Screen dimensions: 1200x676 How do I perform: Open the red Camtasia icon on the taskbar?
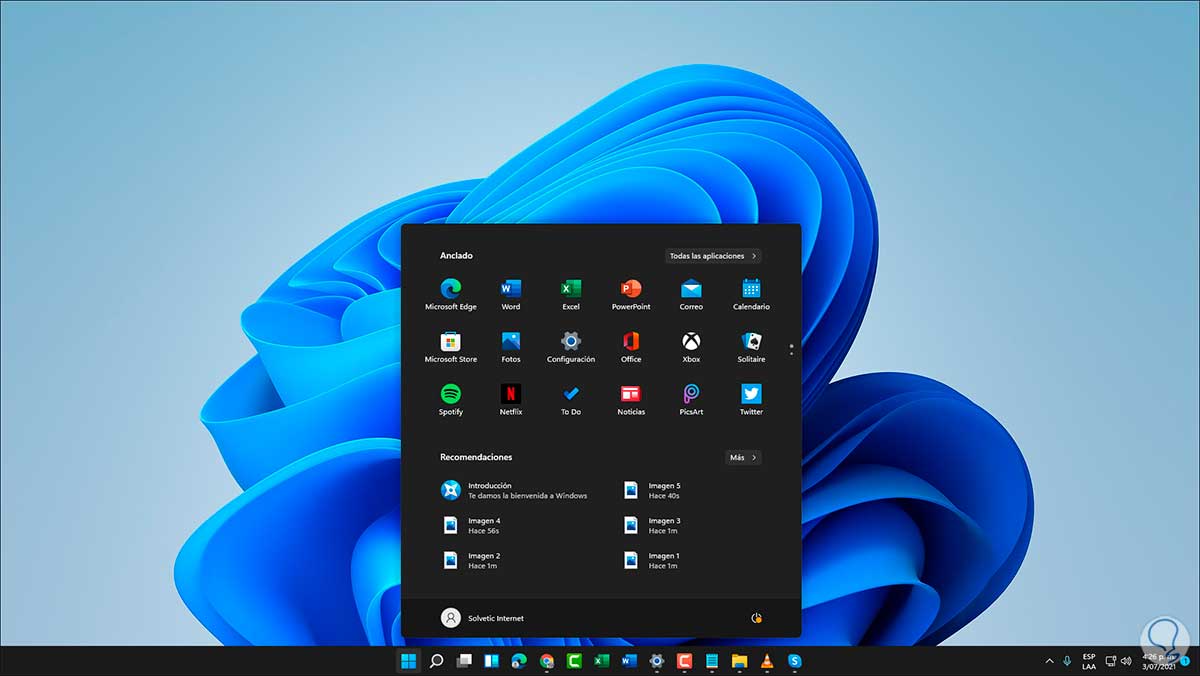click(684, 661)
